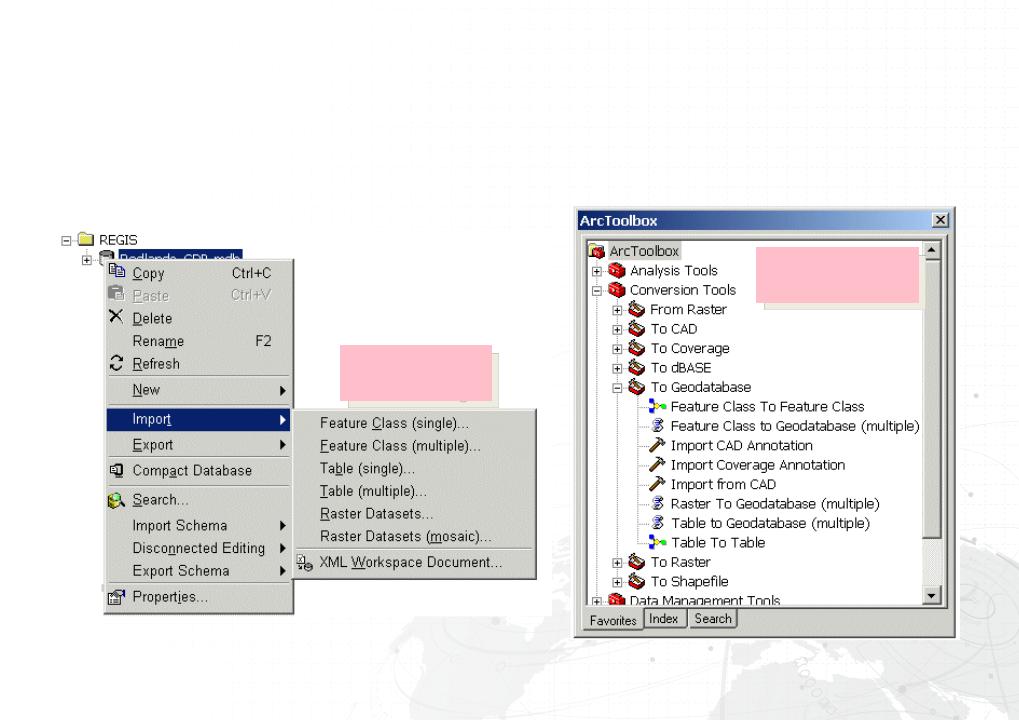Viewport: 1019px width, 720px height.
Task: Select Table (single) import option
Action: pyautogui.click(x=415, y=469)
